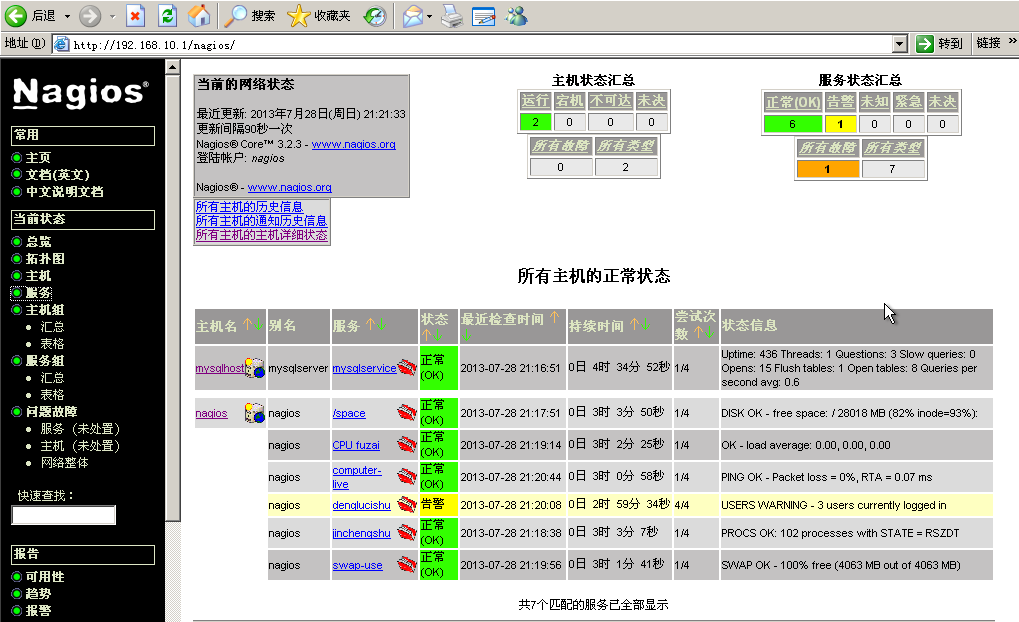Click red icon beside jinchengshu
This screenshot has height=622, width=1019.
click(x=407, y=533)
